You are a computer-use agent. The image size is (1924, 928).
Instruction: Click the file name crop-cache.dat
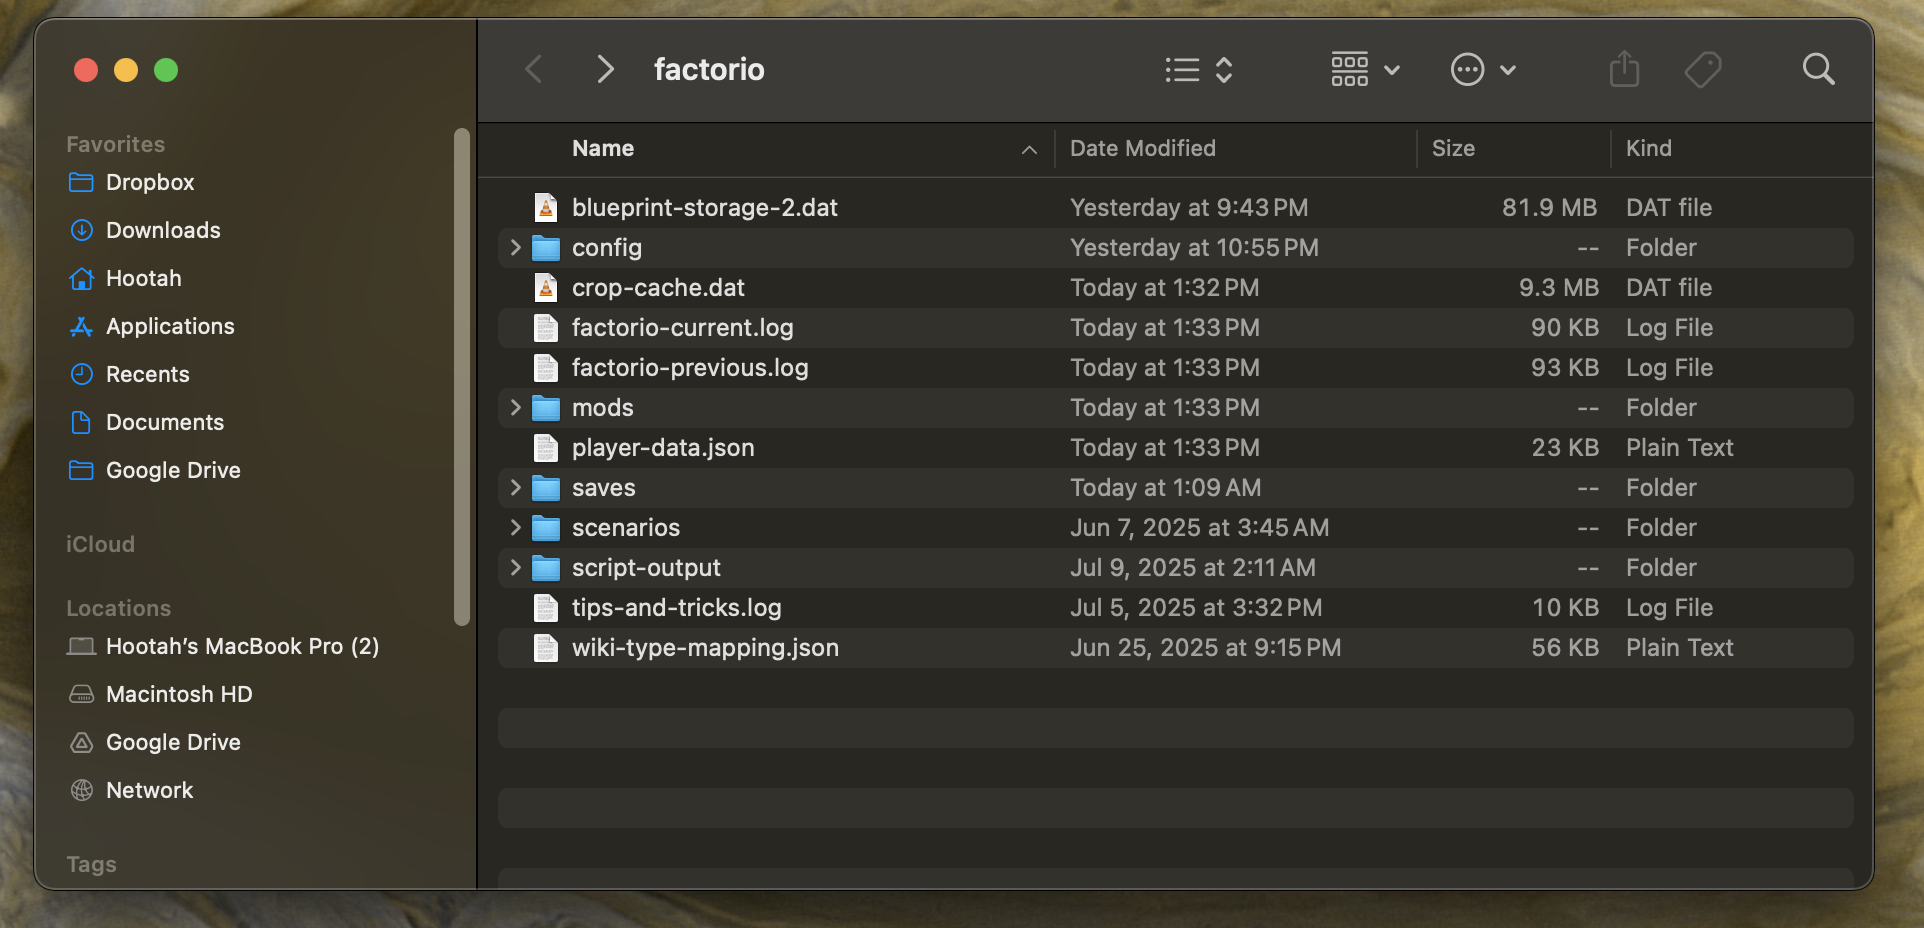click(x=658, y=287)
